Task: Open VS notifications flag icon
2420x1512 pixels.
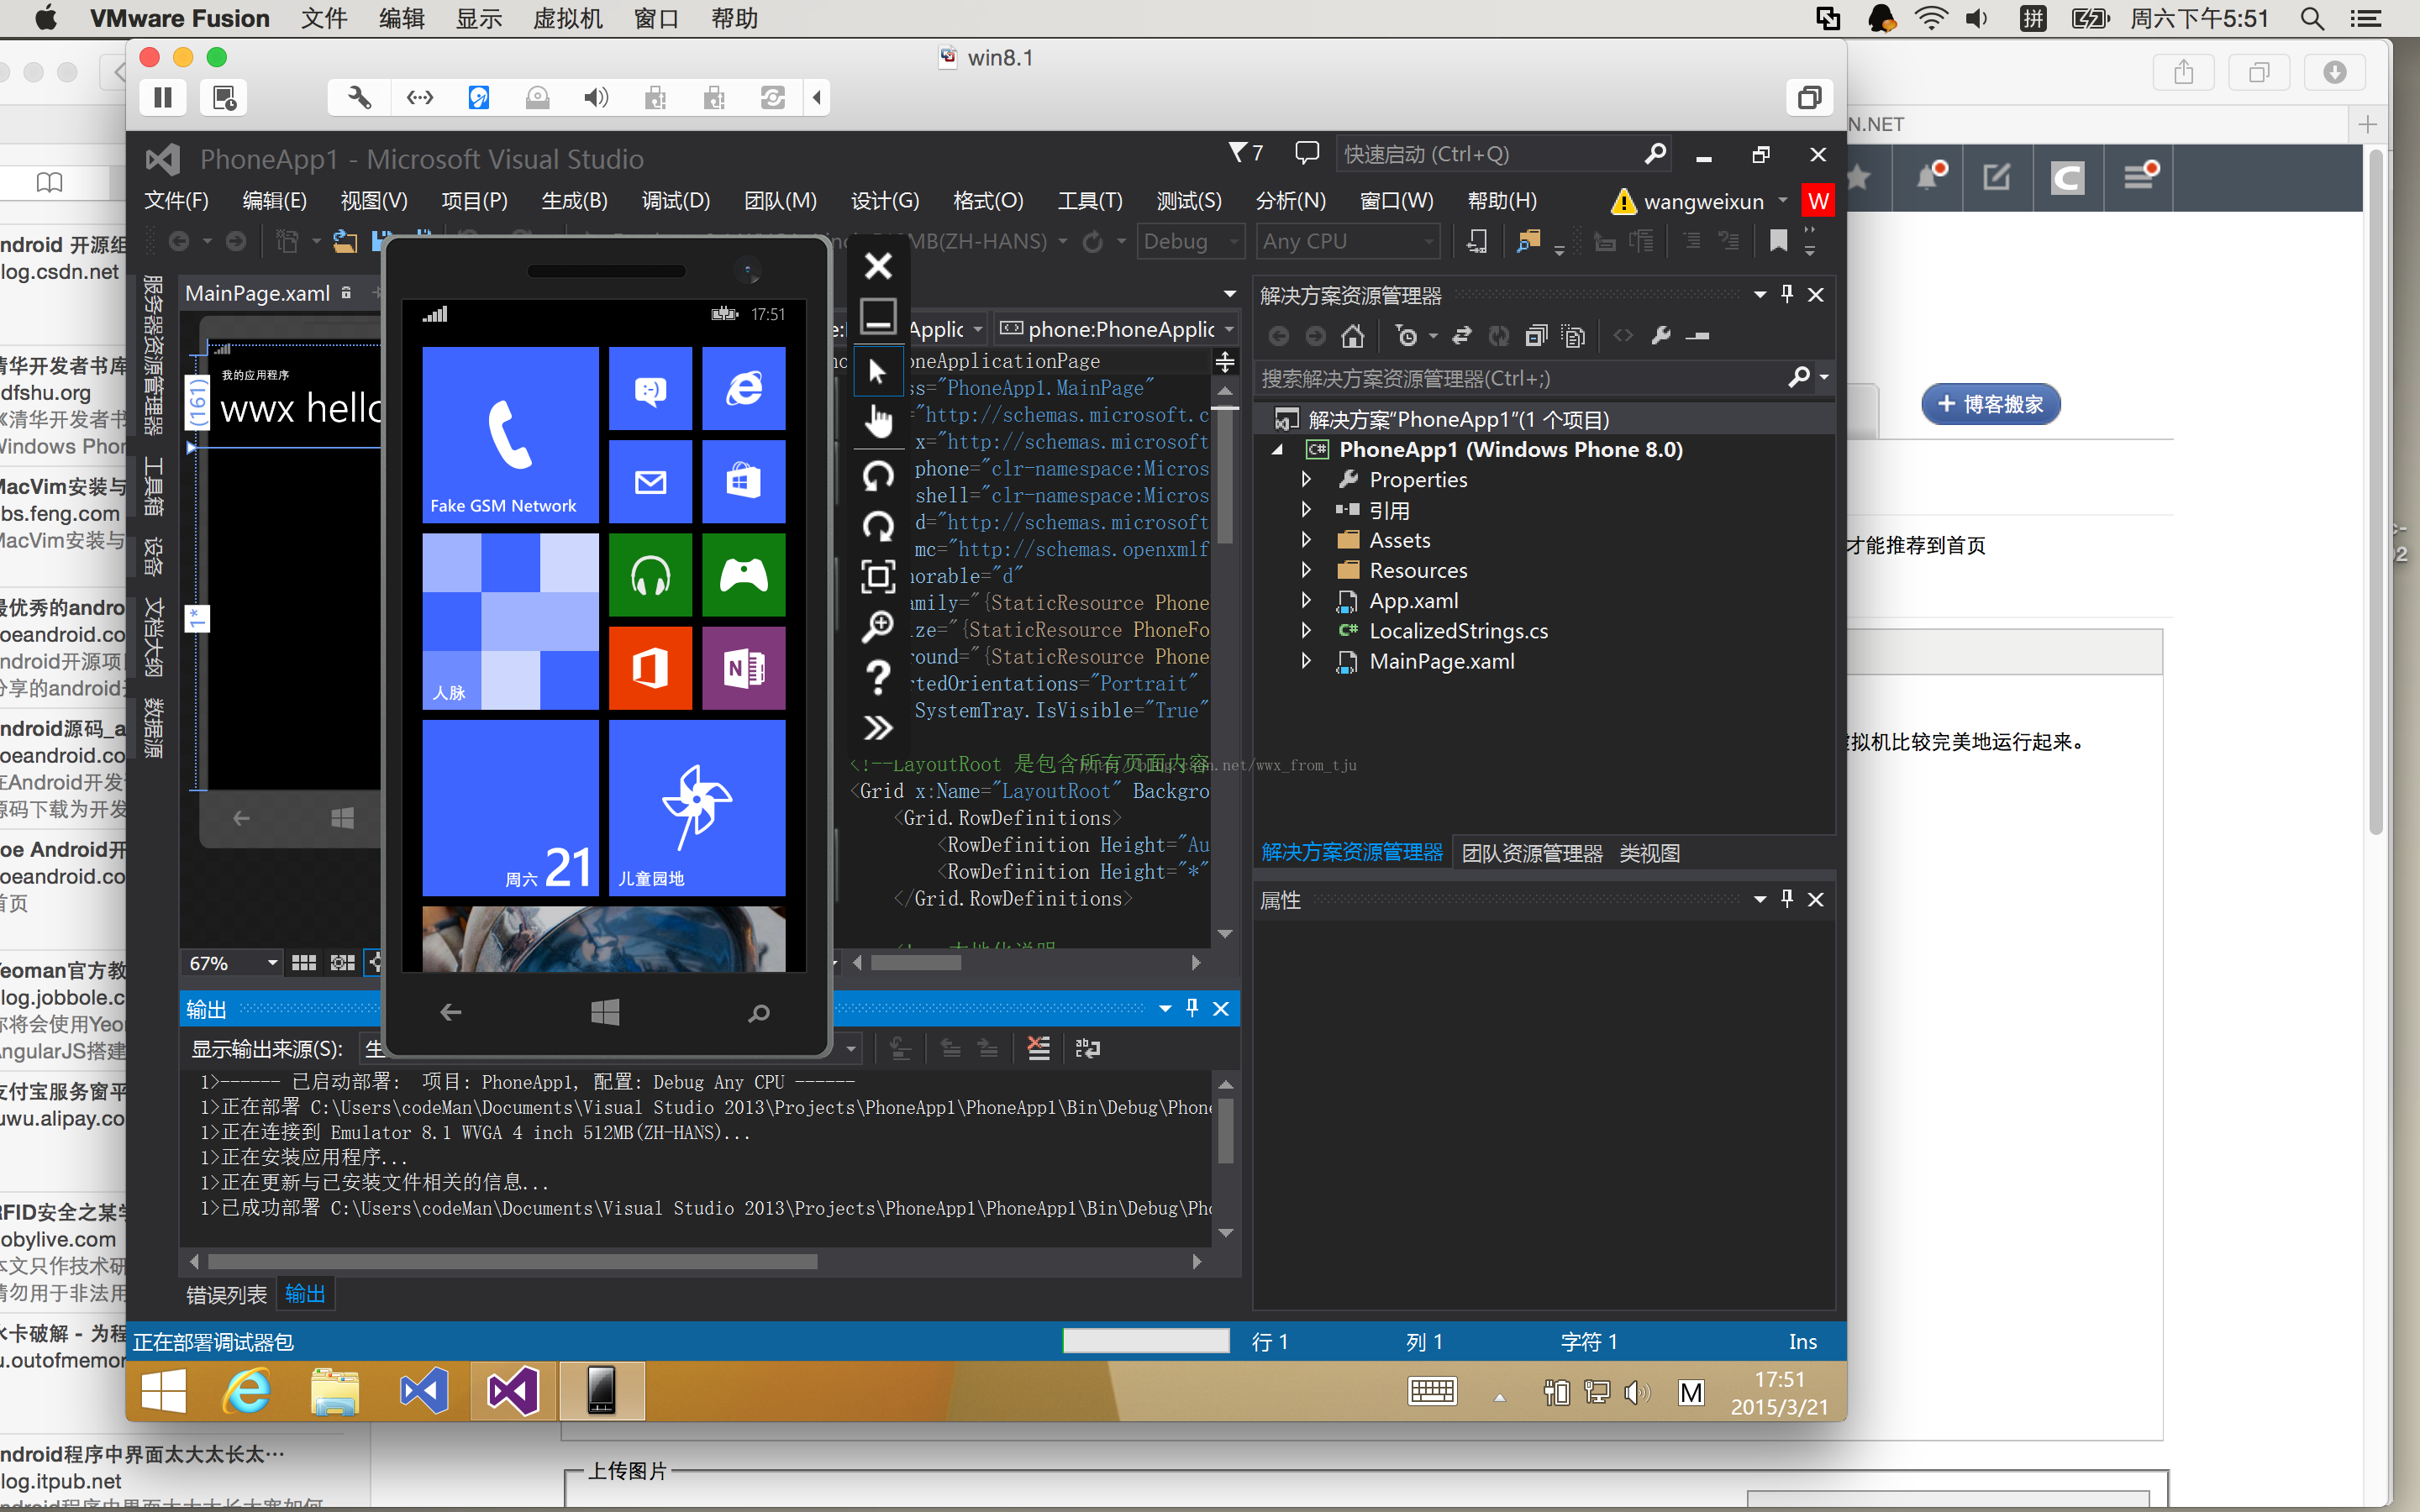Action: 1246,152
